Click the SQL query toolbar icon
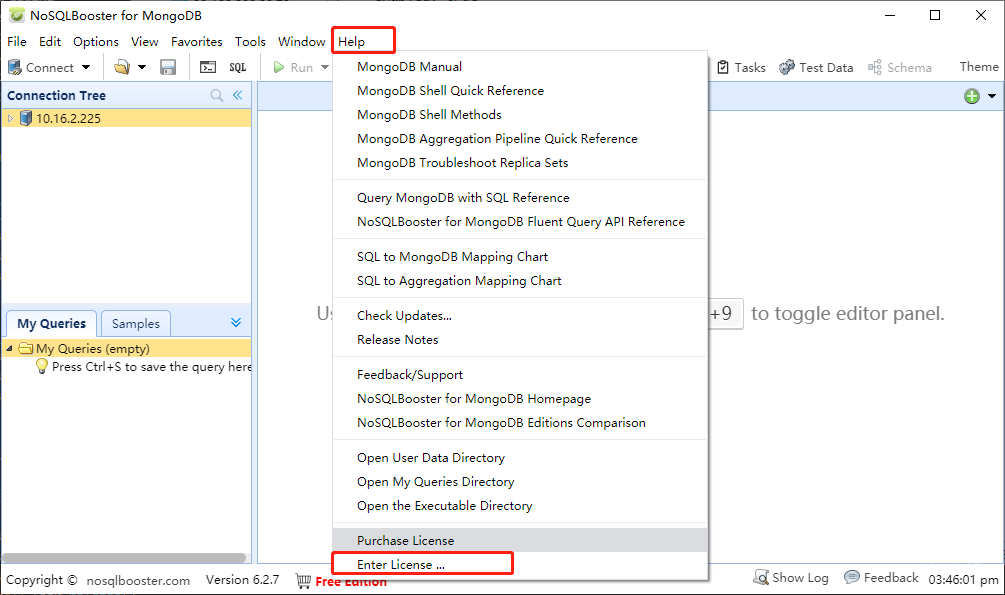Viewport: 1005px width, 595px height. coord(238,67)
